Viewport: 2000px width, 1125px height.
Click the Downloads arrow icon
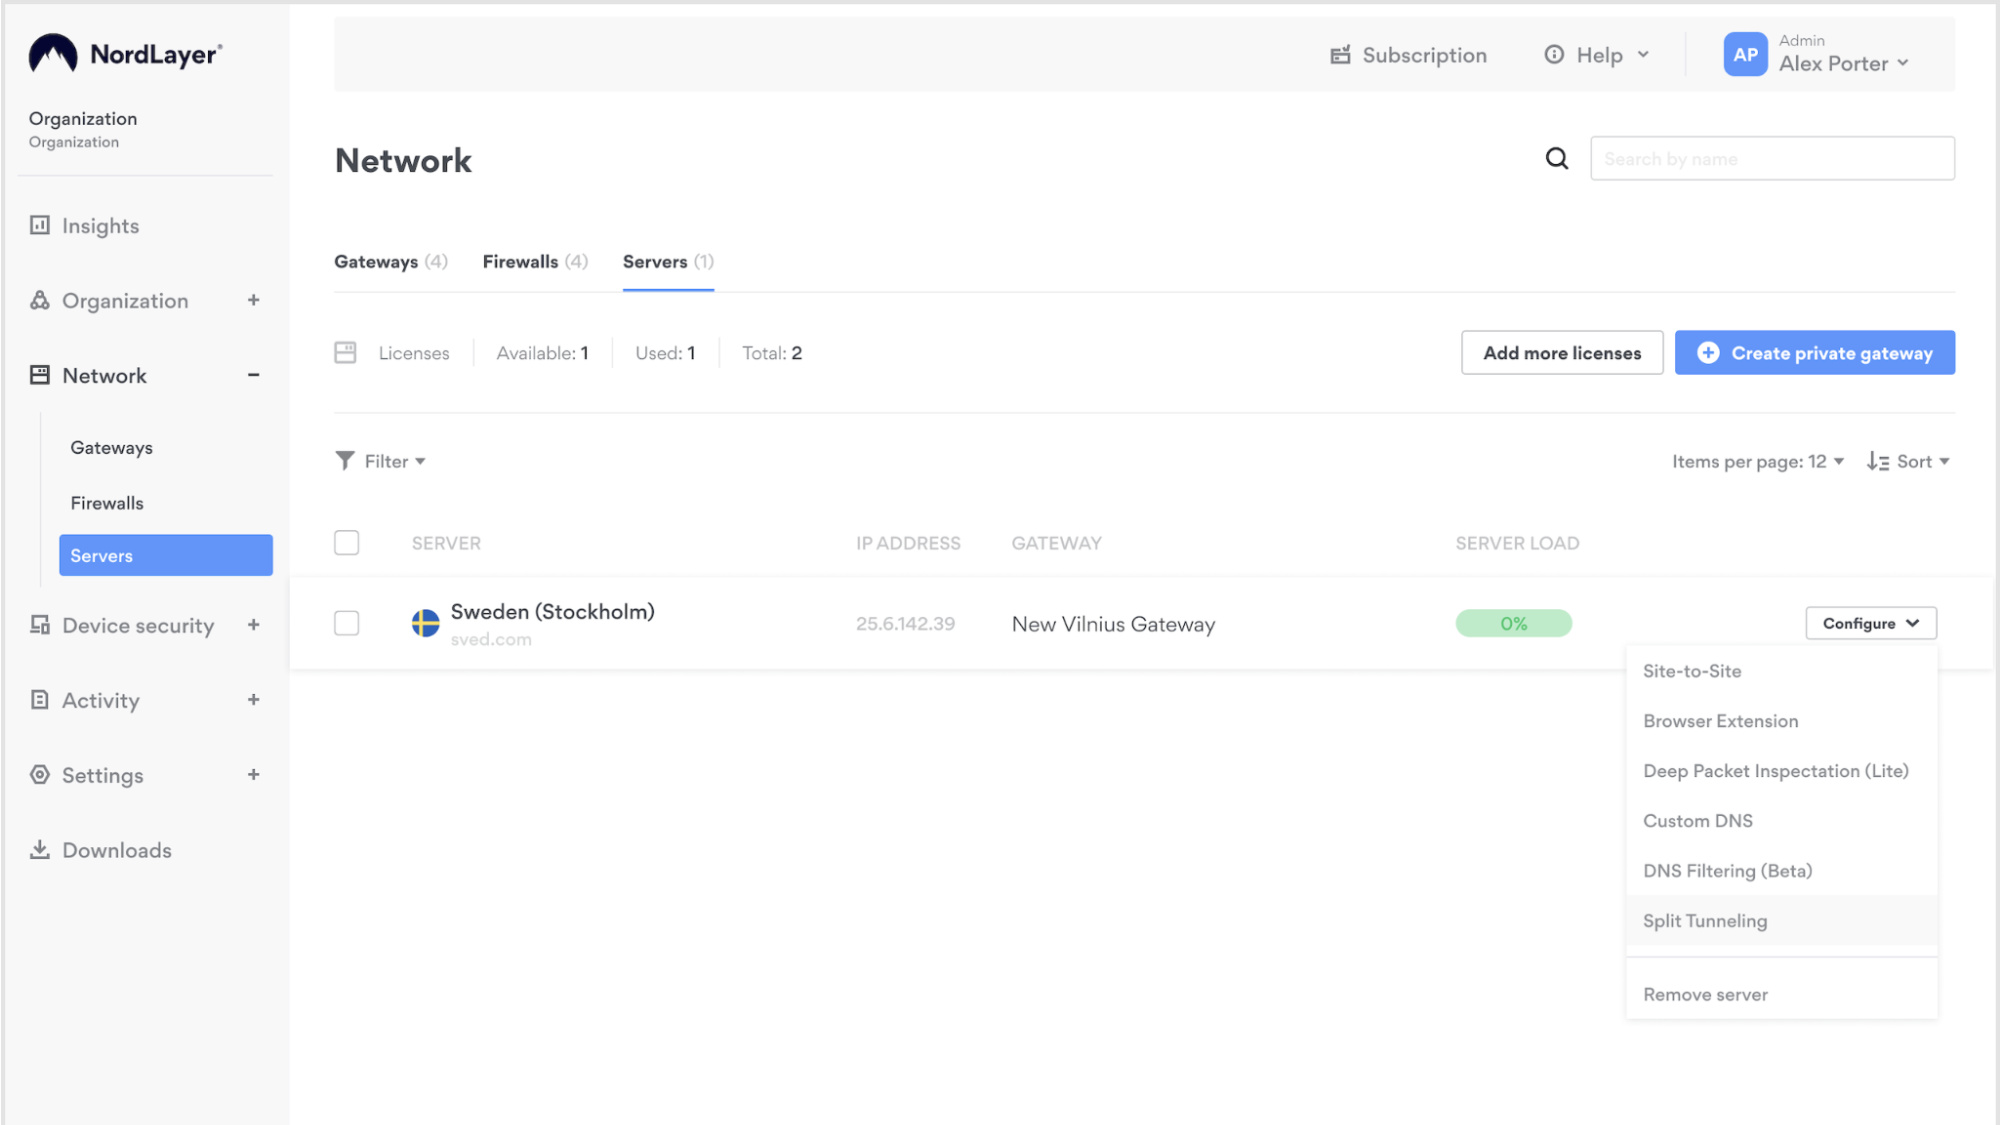tap(40, 850)
